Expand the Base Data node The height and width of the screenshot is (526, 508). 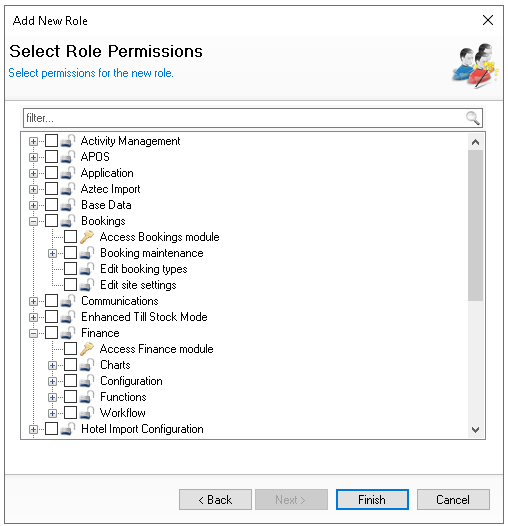point(33,205)
